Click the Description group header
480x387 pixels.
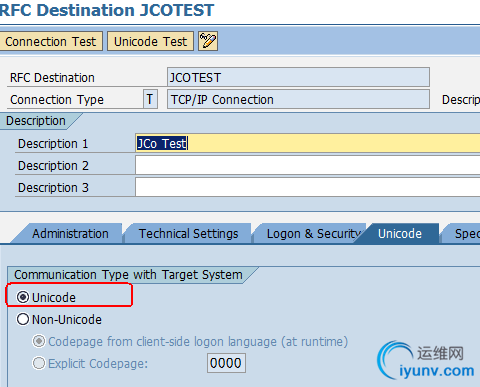36,121
